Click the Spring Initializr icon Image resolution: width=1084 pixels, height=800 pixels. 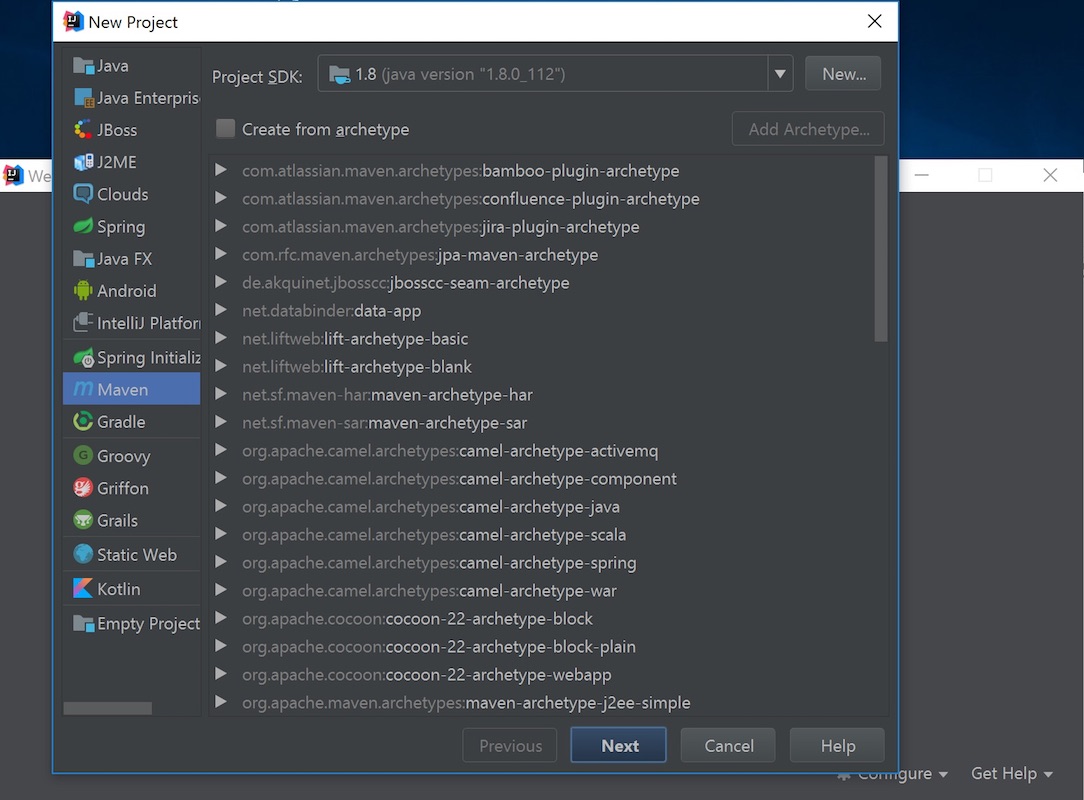click(x=83, y=357)
